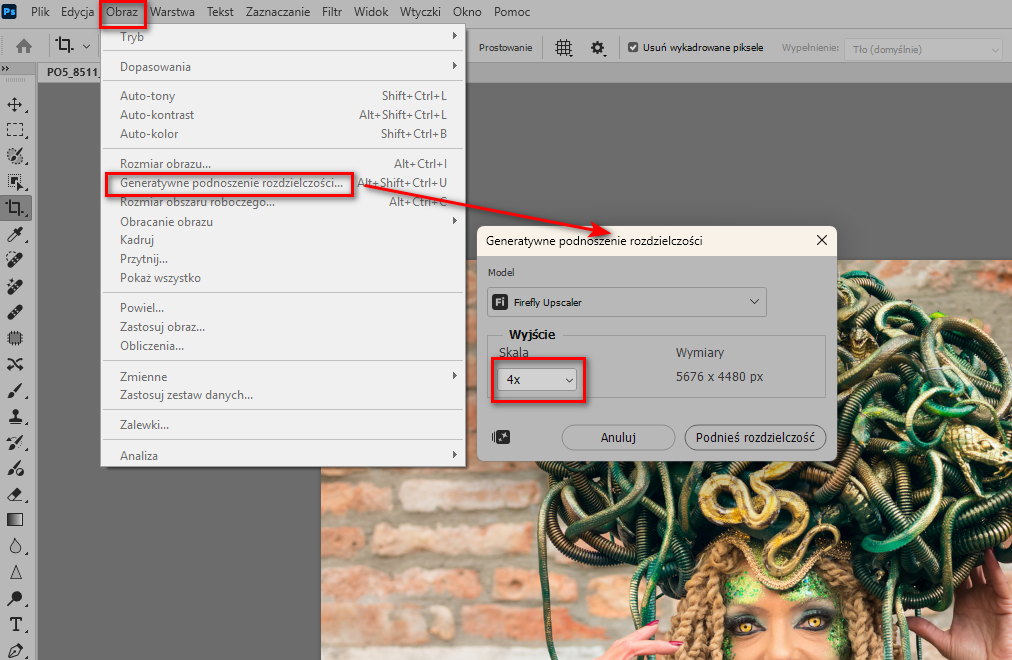Image resolution: width=1012 pixels, height=660 pixels.
Task: Select the Eyedropper tool
Action: [x=15, y=234]
